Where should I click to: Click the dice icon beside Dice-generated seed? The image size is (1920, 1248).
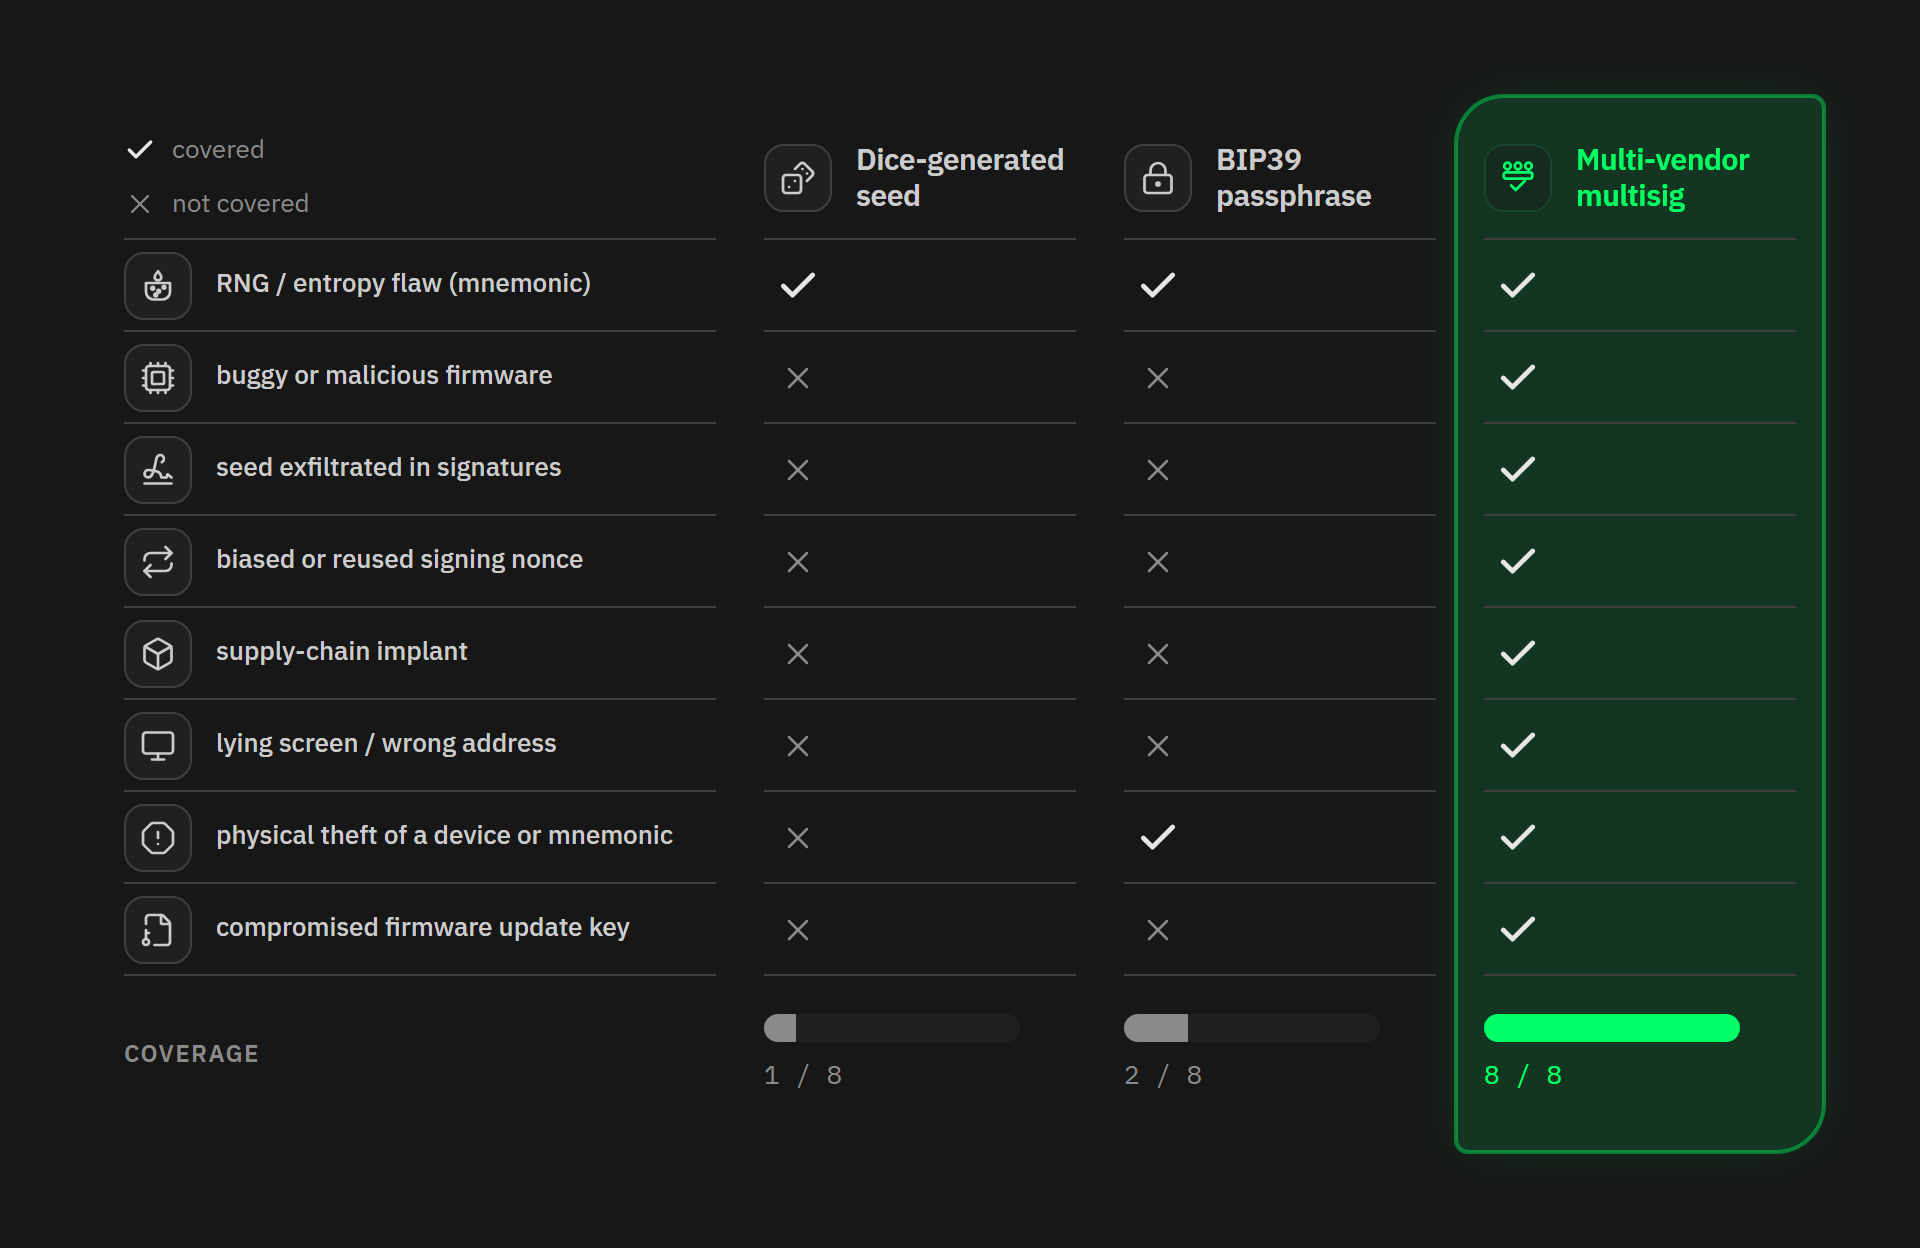[798, 178]
